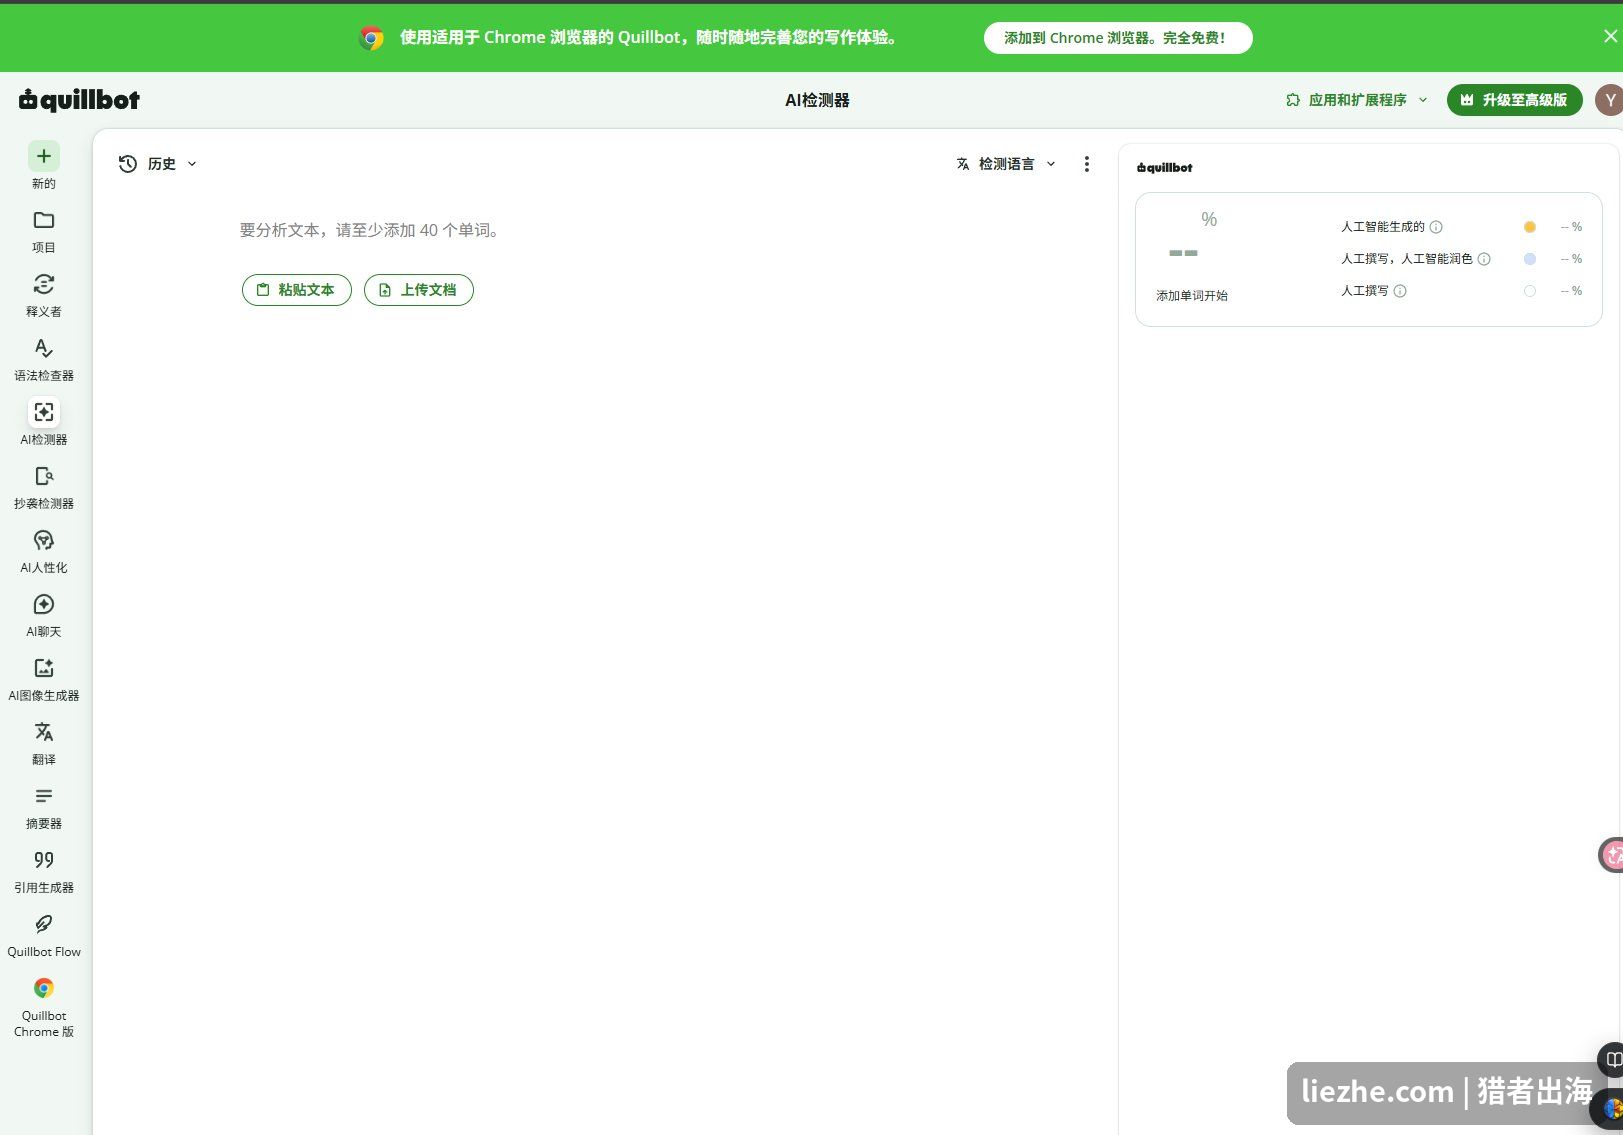
Task: Click the text input placeholder area
Action: click(369, 230)
